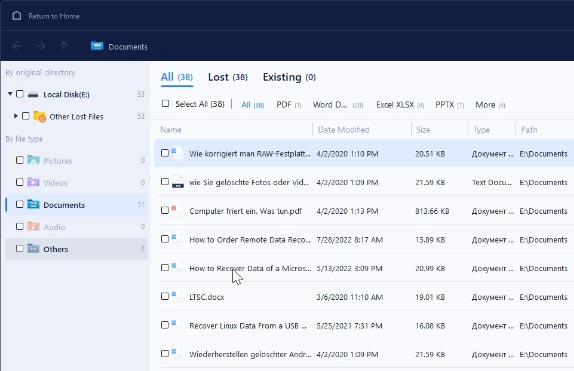
Task: Select the Others label in sidebar
Action: point(56,249)
